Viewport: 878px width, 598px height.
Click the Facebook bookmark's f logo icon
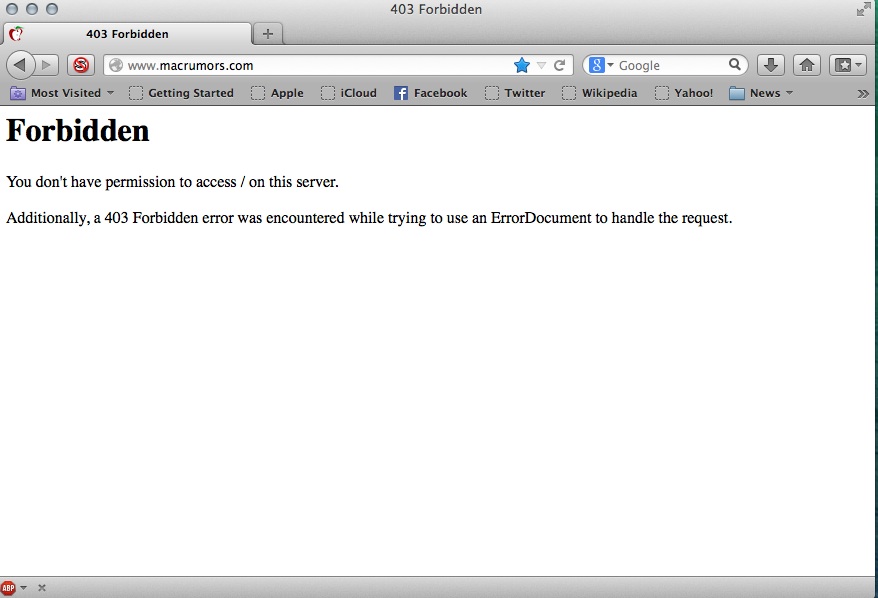401,93
